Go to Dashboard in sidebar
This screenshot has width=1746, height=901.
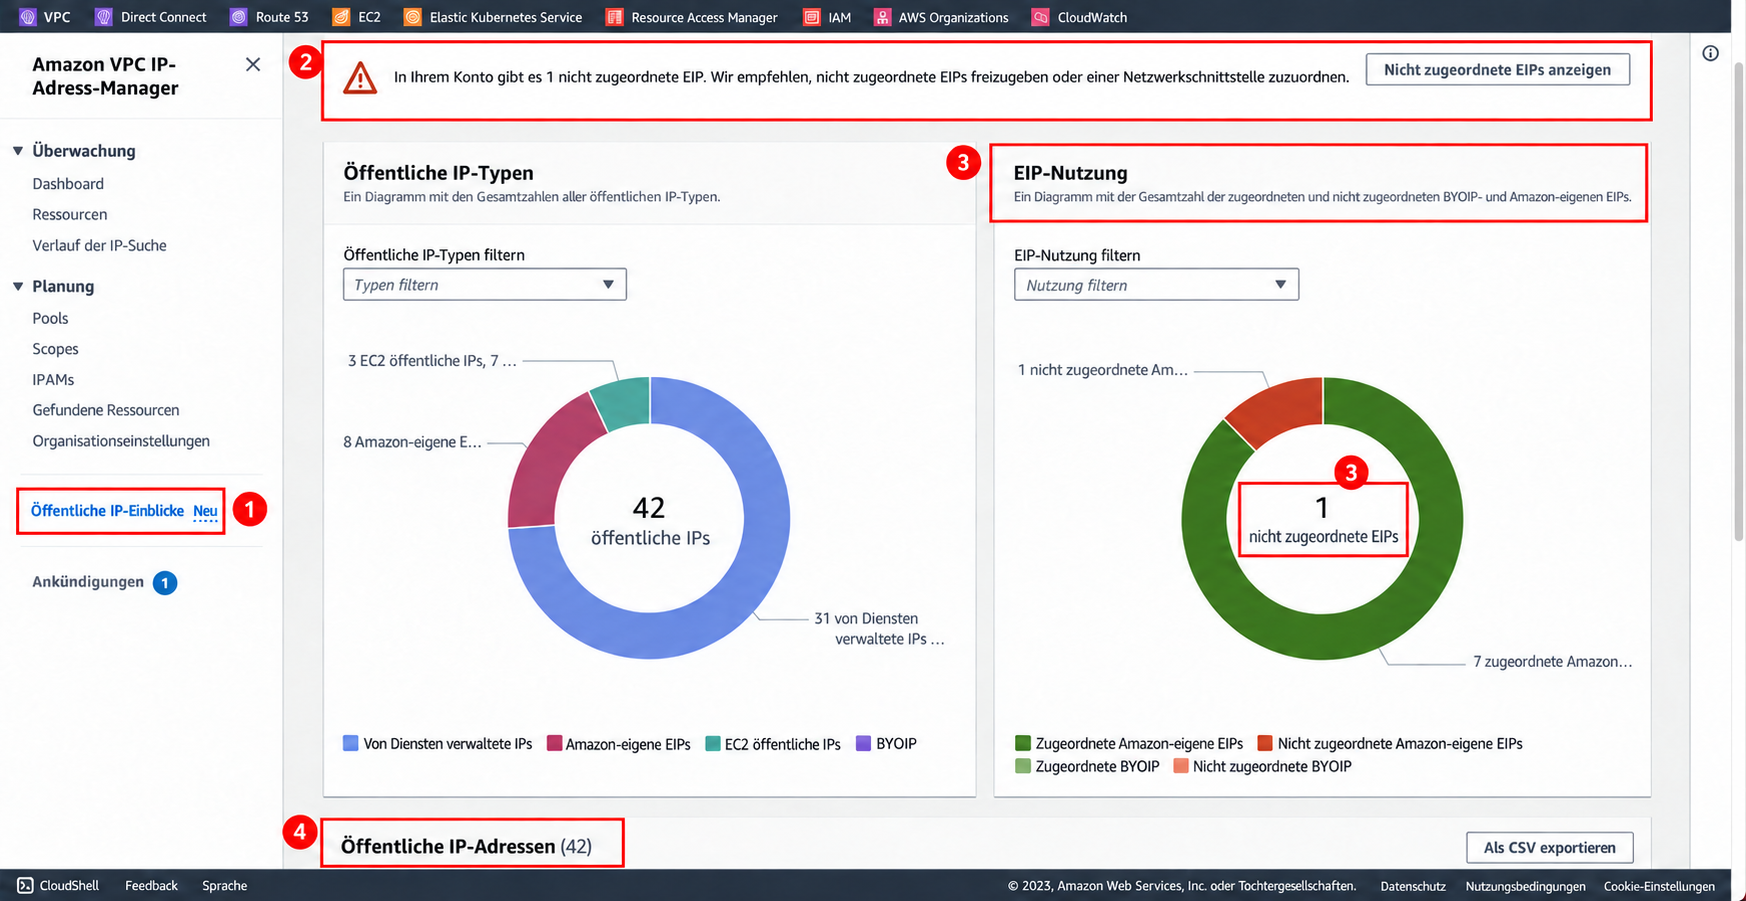68,184
